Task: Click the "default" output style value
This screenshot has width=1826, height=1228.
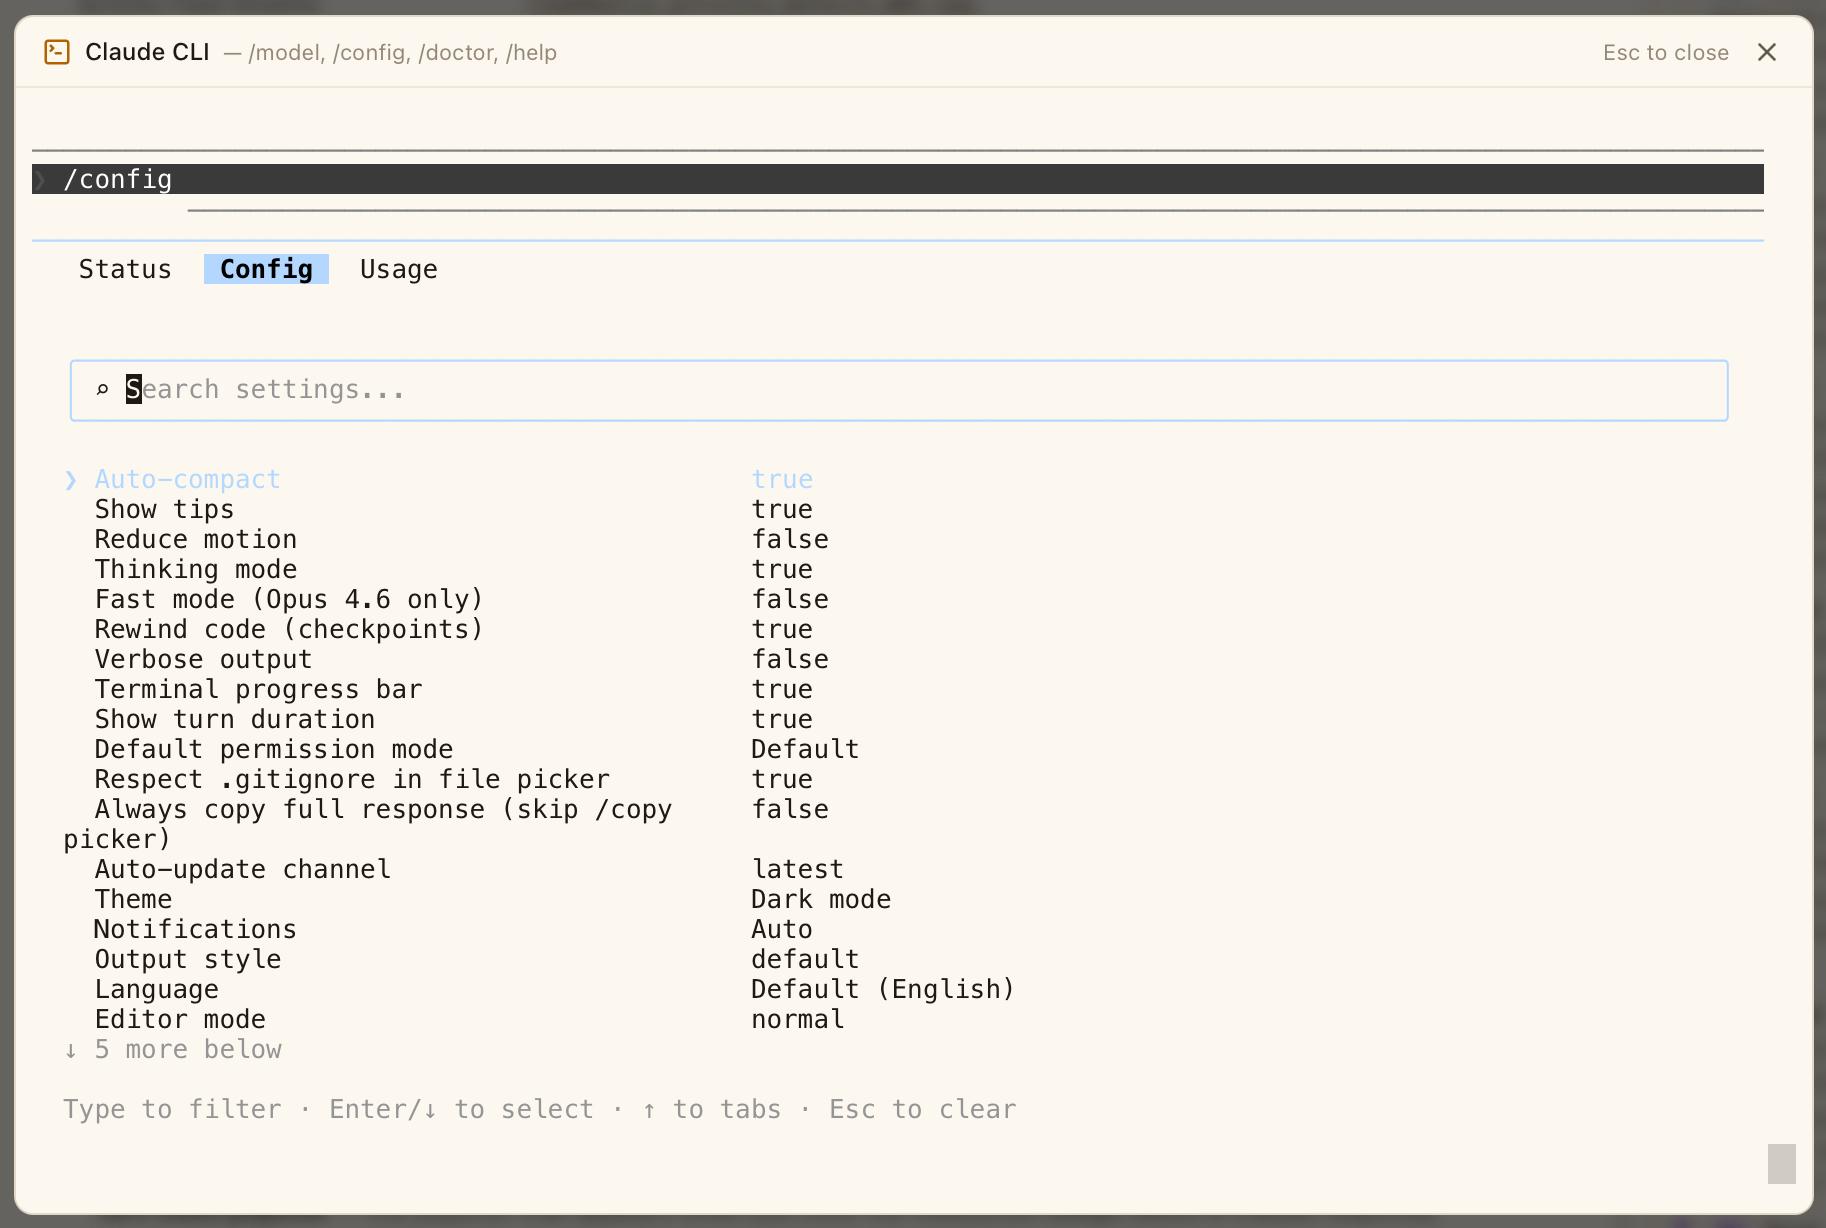Action: tap(805, 960)
